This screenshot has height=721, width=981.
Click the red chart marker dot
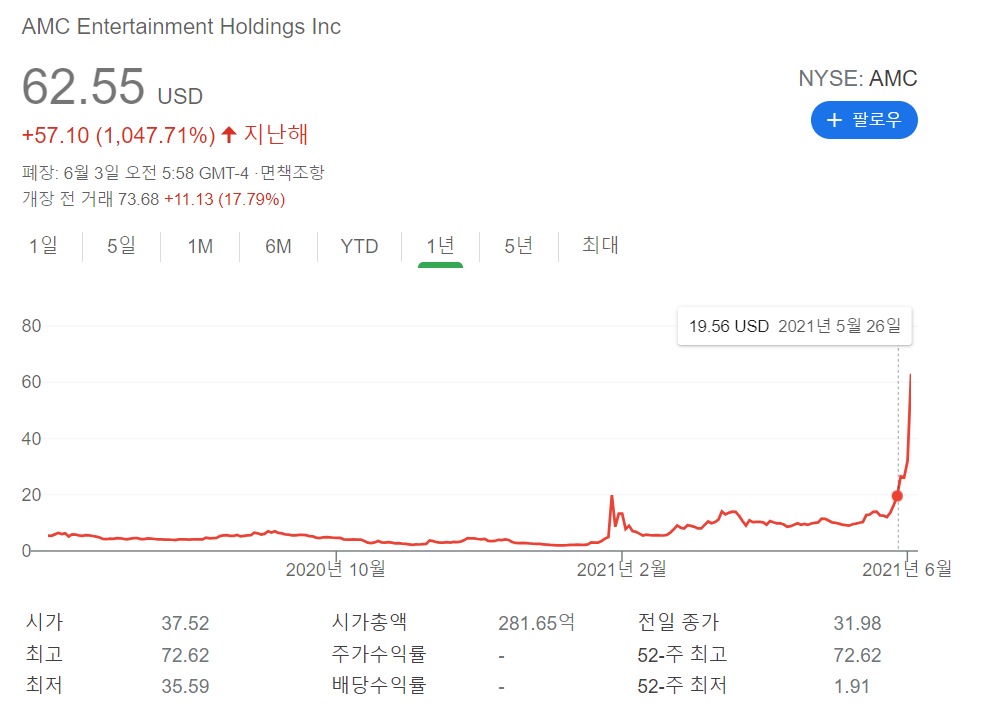(x=897, y=496)
